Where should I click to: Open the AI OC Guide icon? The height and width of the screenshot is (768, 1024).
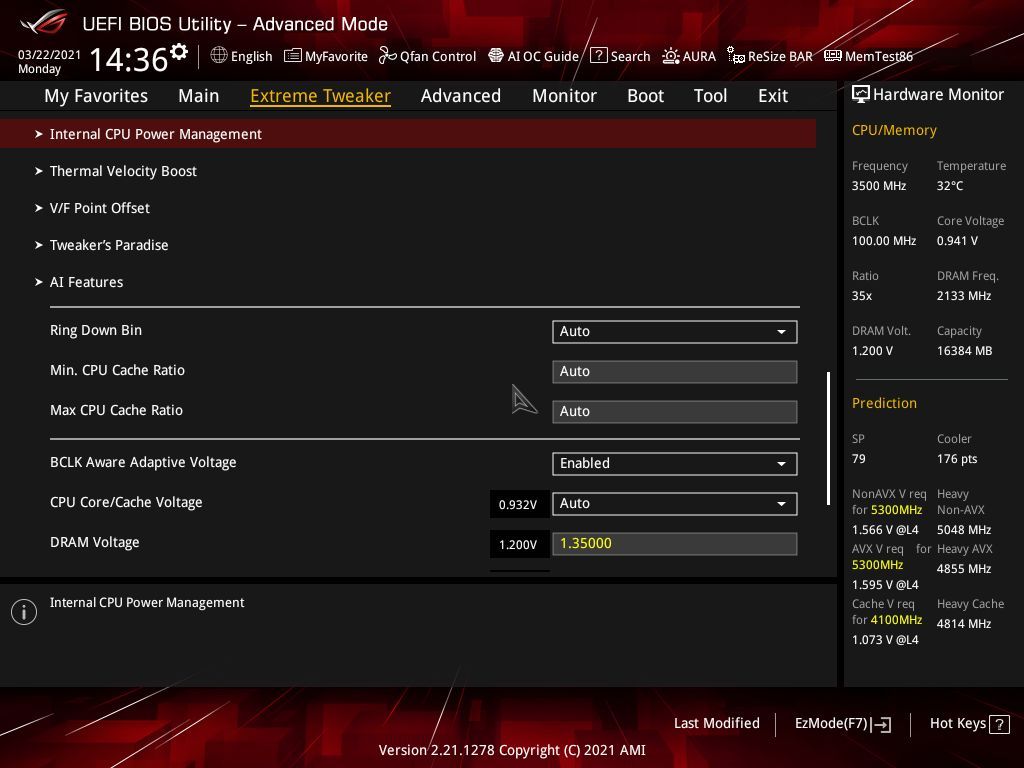click(x=496, y=56)
